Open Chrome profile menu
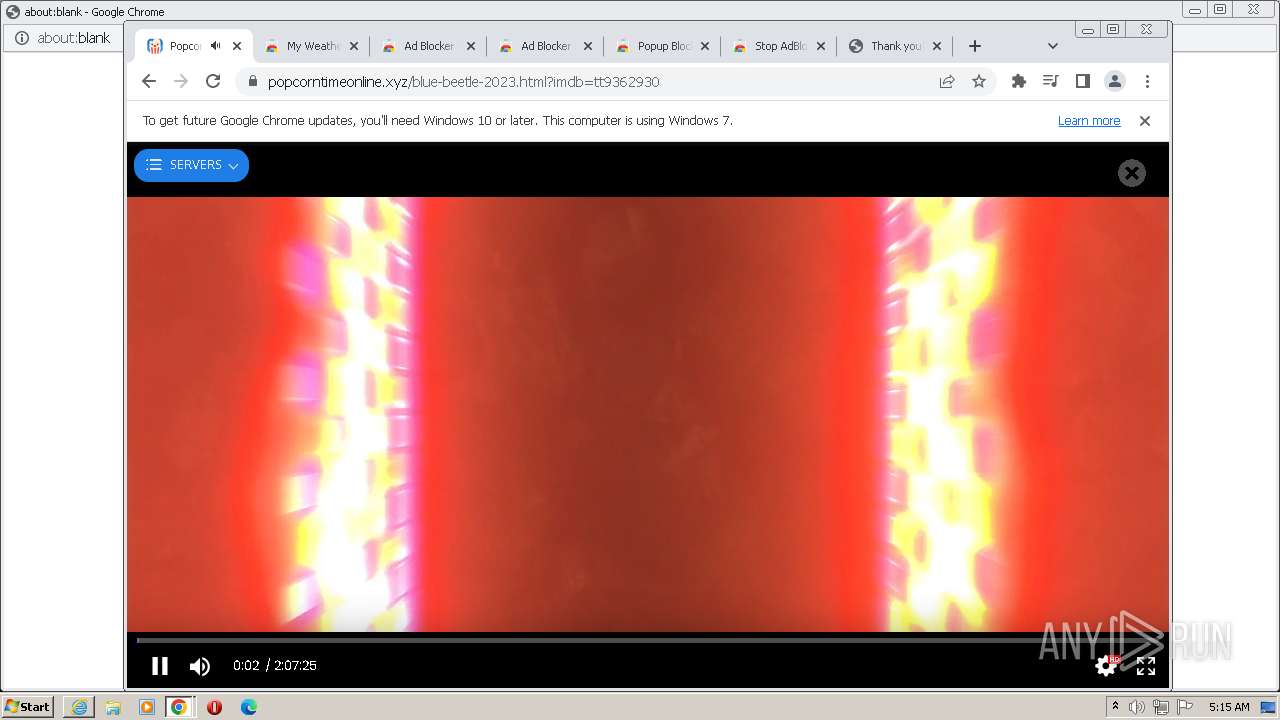This screenshot has width=1280, height=720. (1115, 82)
